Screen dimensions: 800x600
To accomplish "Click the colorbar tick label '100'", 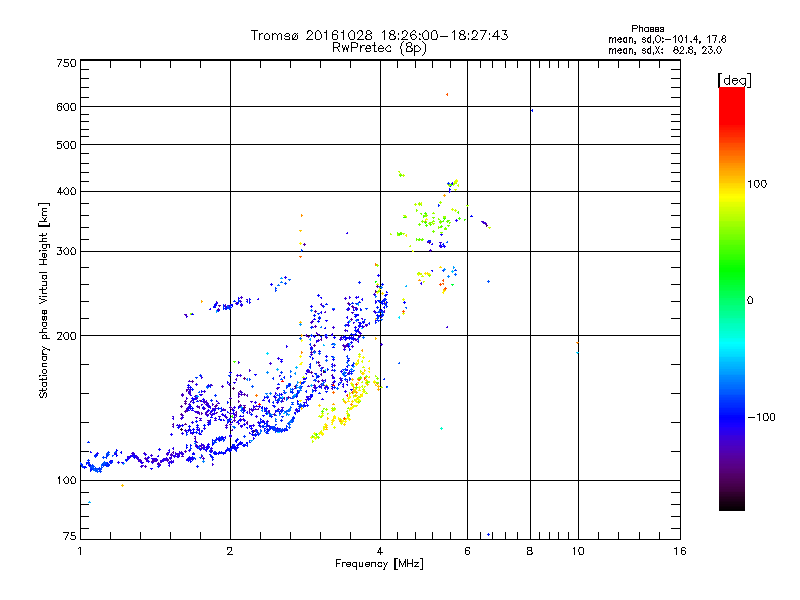I will coord(757,184).
